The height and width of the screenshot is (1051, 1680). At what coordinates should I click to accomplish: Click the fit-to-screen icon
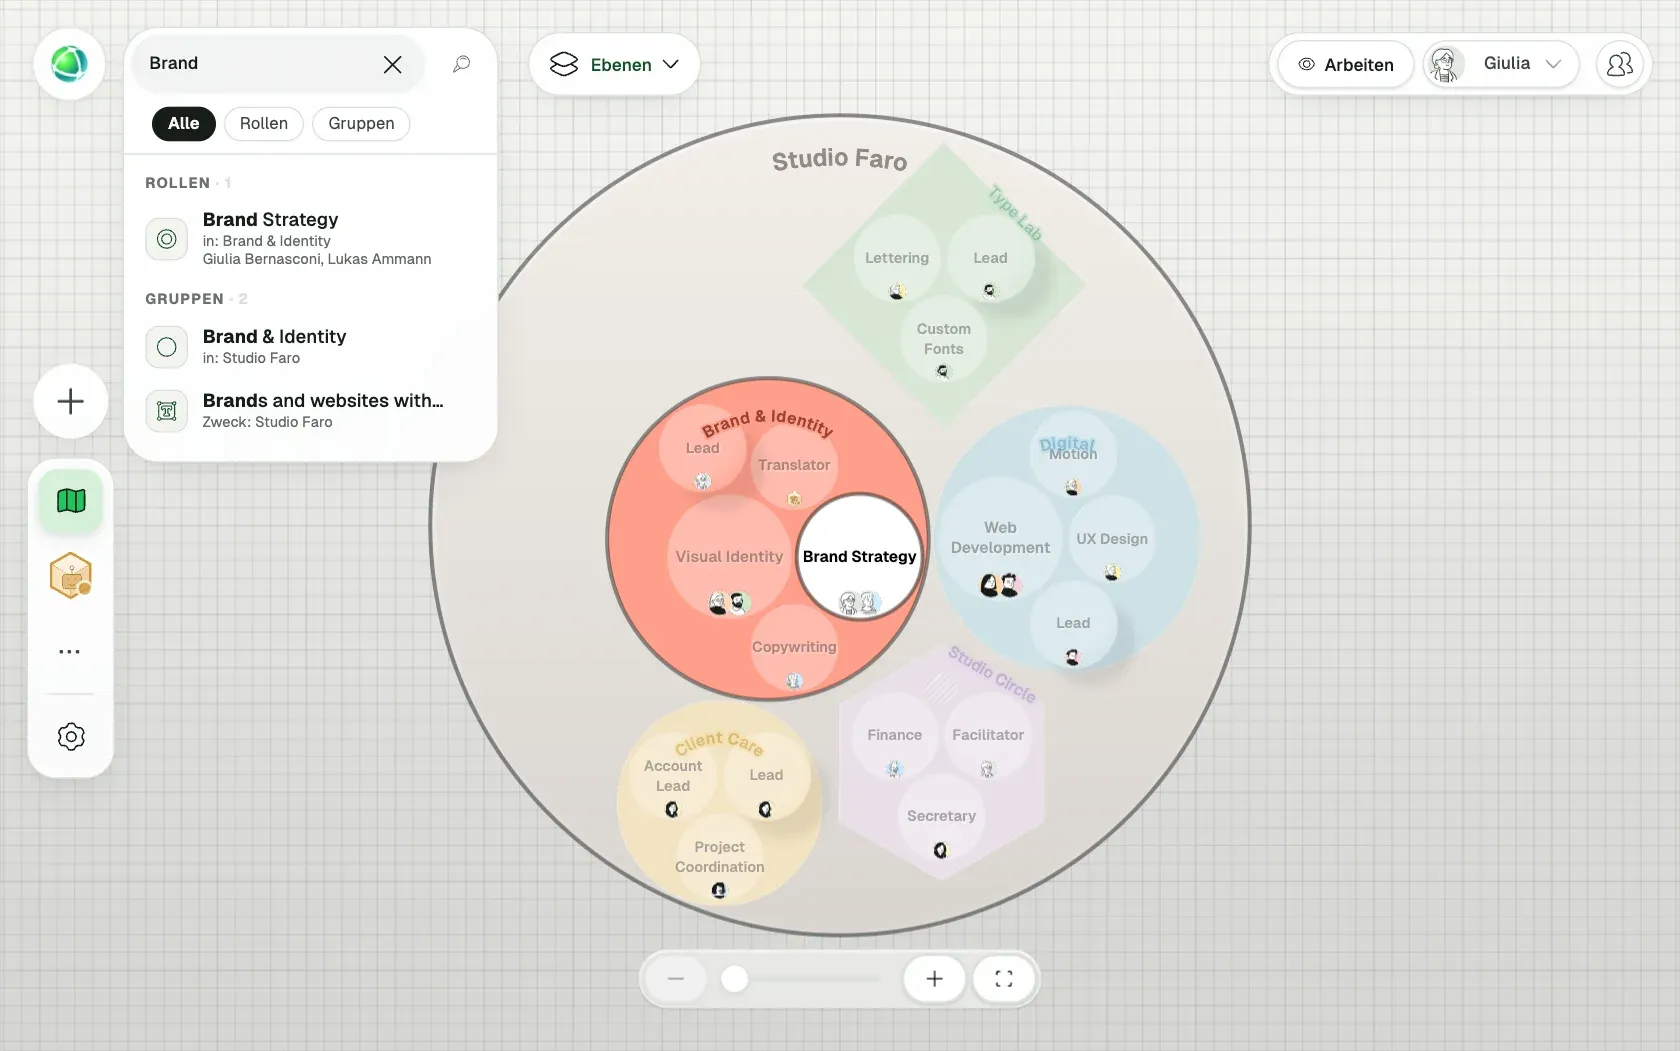click(1004, 979)
